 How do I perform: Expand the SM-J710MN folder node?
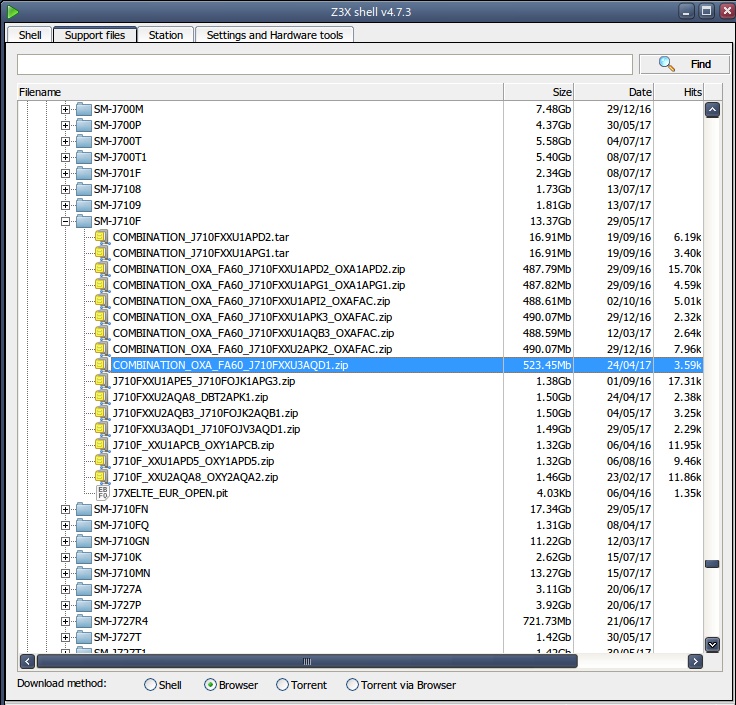[x=65, y=573]
